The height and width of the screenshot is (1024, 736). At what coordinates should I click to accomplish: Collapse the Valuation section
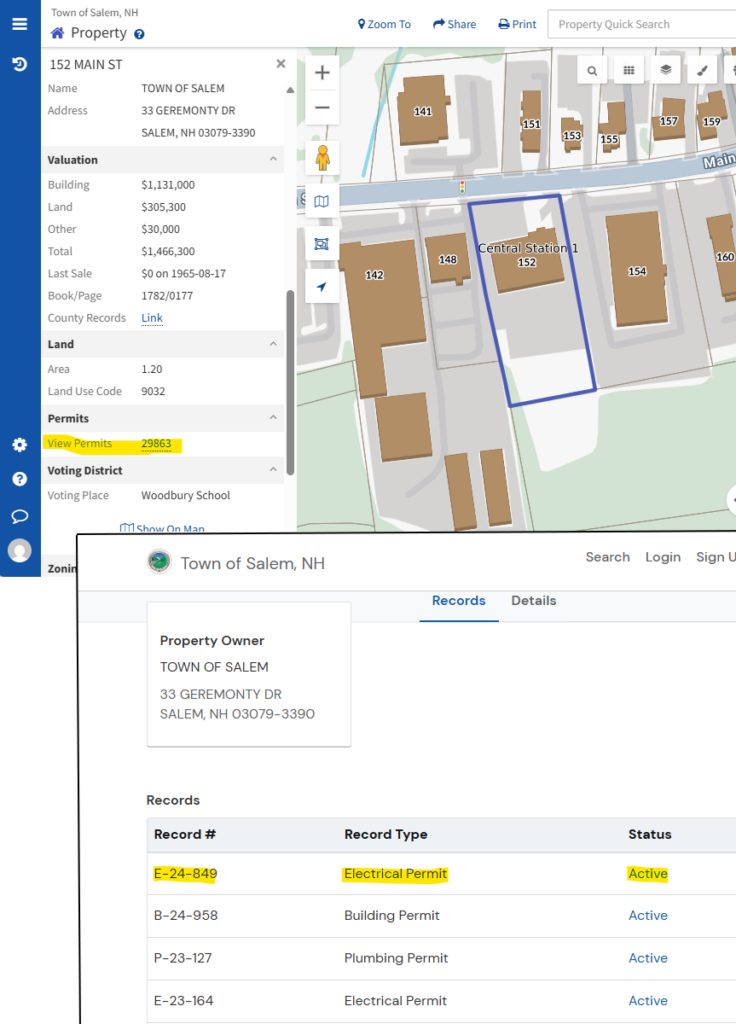pyautogui.click(x=273, y=160)
